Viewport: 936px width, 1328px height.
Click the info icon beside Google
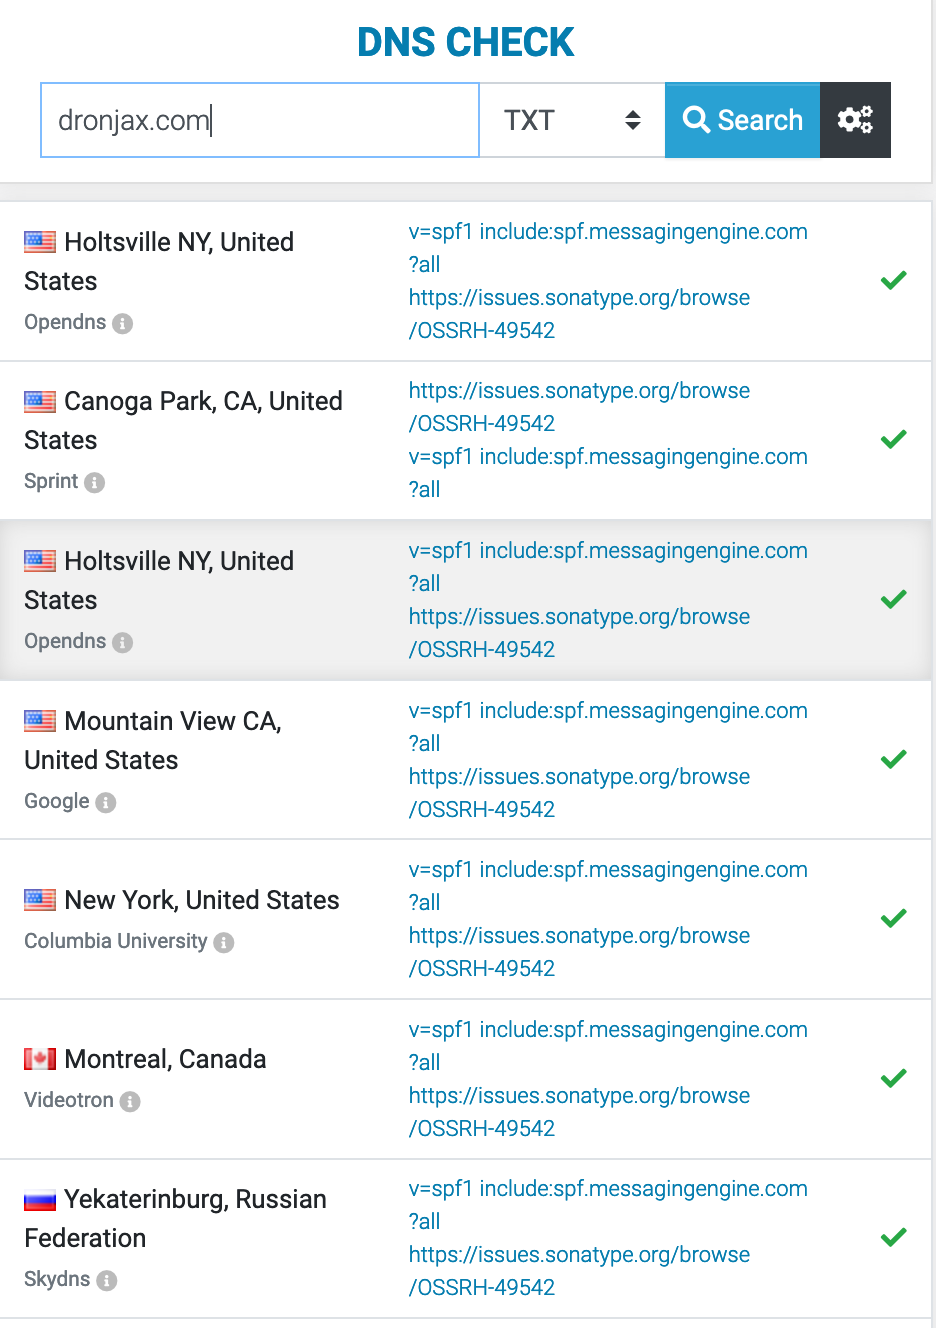[x=106, y=803]
